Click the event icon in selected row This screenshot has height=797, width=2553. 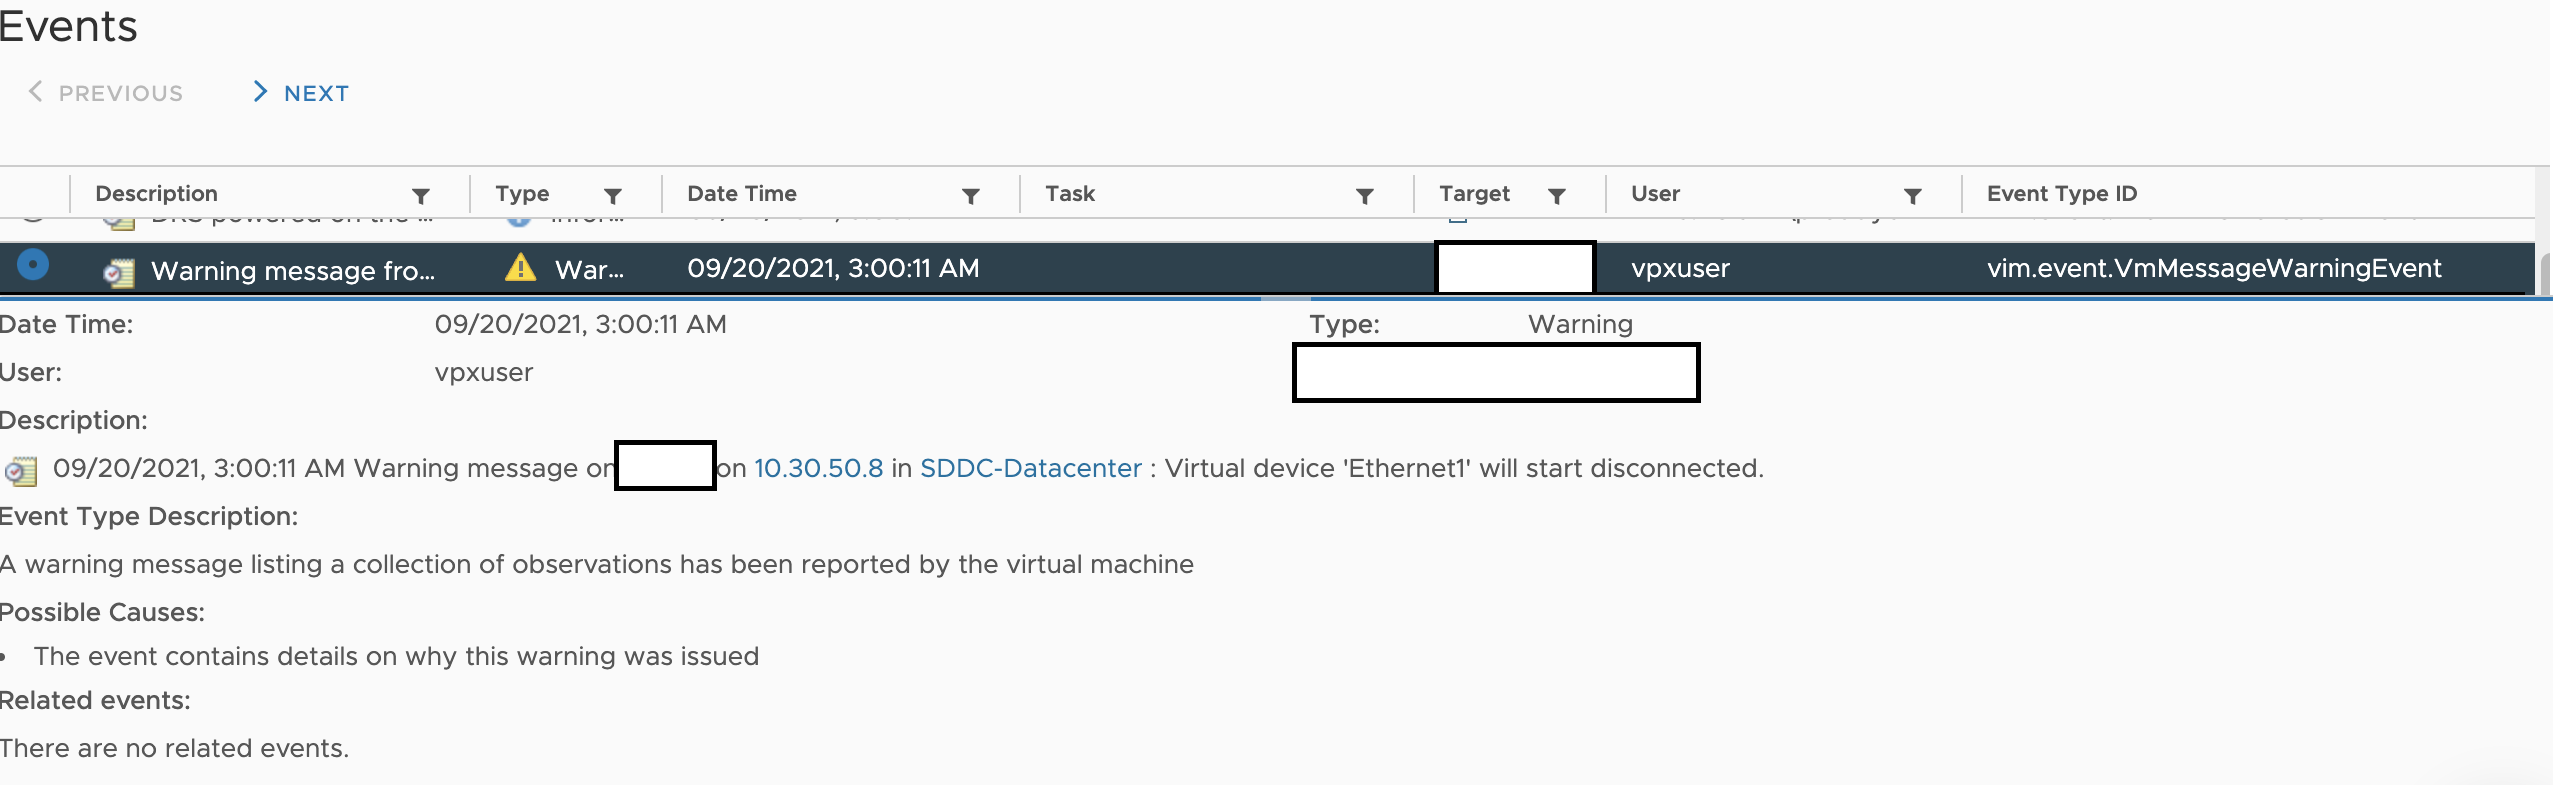119,272
